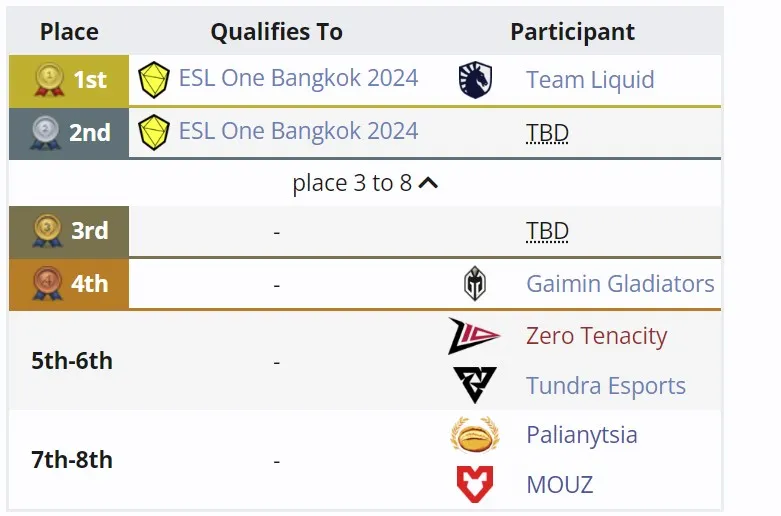Click the TBD text in 2nd place row
The height and width of the screenshot is (516, 781).
pyautogui.click(x=547, y=133)
